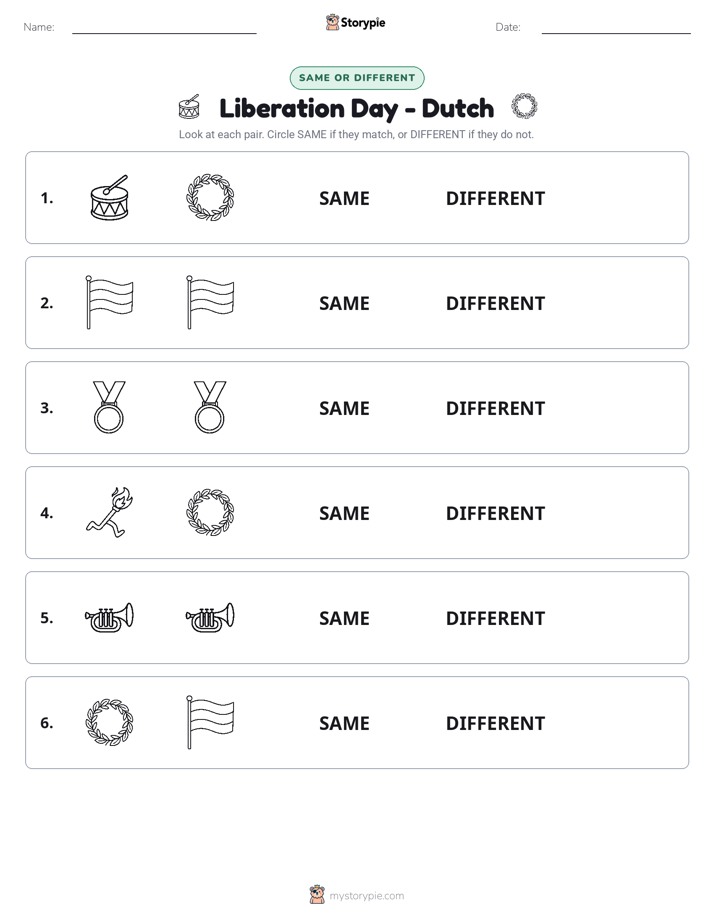This screenshot has height=924, width=714.
Task: Choose SAME for row 5
Action: 344,618
